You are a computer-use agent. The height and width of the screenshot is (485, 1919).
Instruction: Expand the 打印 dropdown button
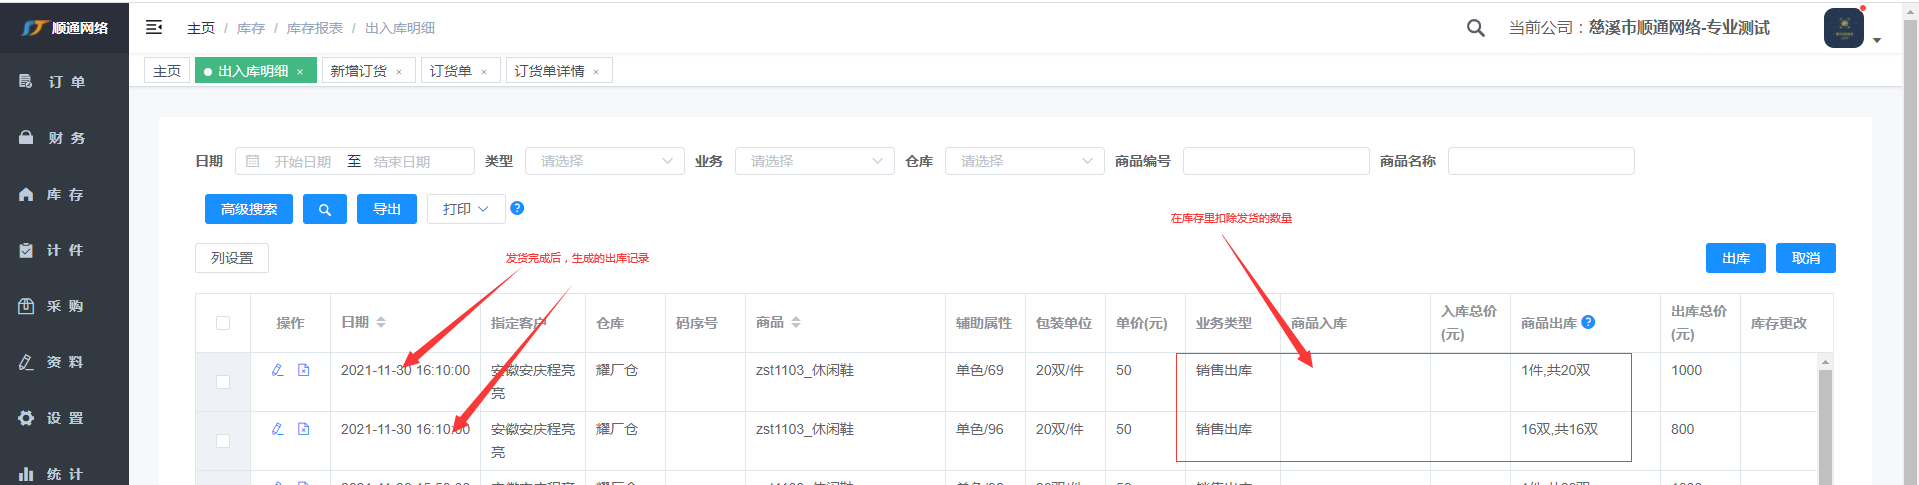466,209
